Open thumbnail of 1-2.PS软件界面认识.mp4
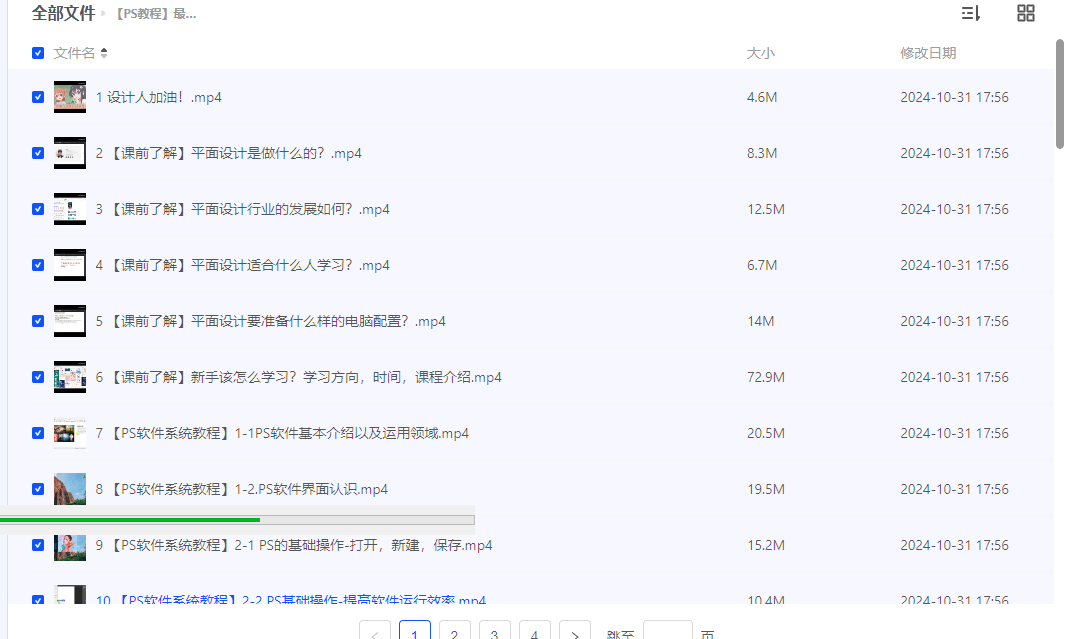This screenshot has width=1065, height=639. coord(70,489)
